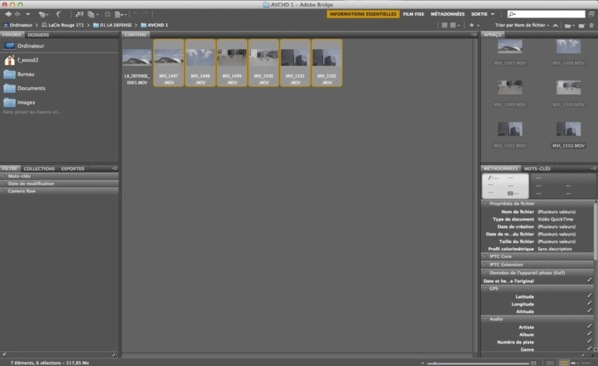Screen dimensions: 598x366
Task: Rotate 90° clockwise icon in toolbar
Action: pos(146,14)
